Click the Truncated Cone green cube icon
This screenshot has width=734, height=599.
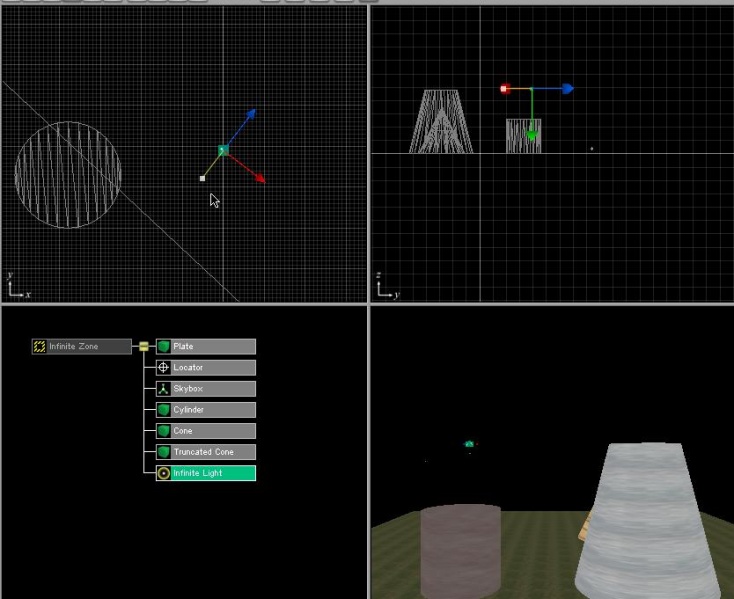[x=164, y=452]
